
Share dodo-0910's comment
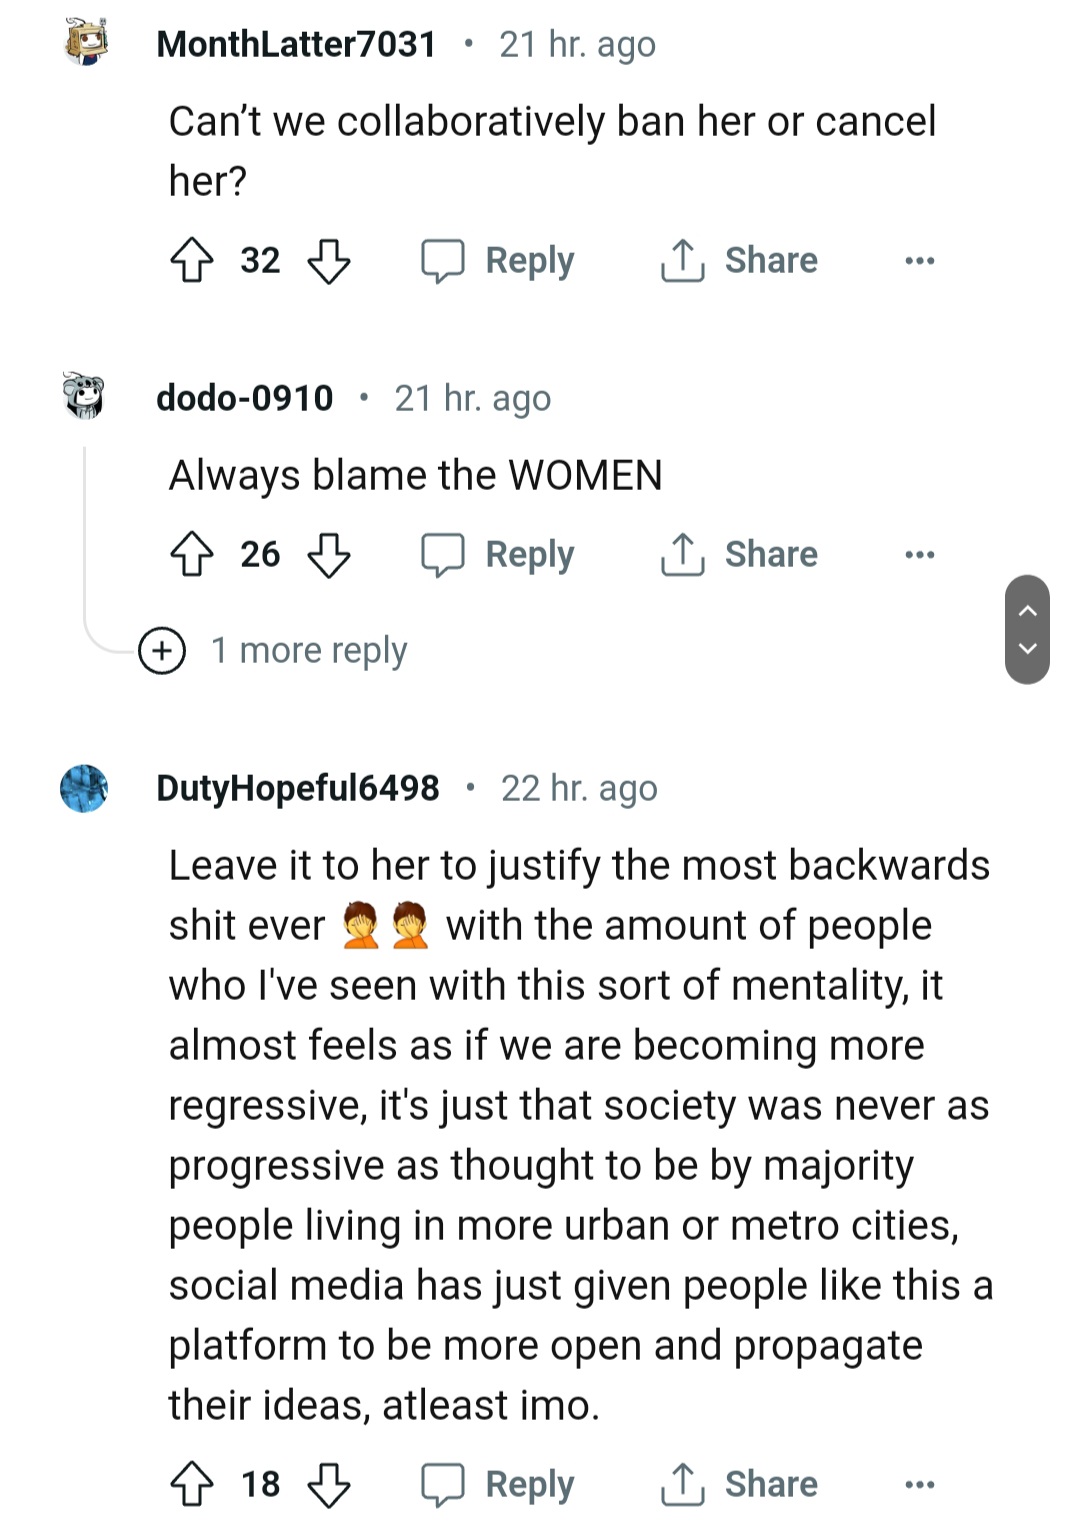[x=740, y=555]
